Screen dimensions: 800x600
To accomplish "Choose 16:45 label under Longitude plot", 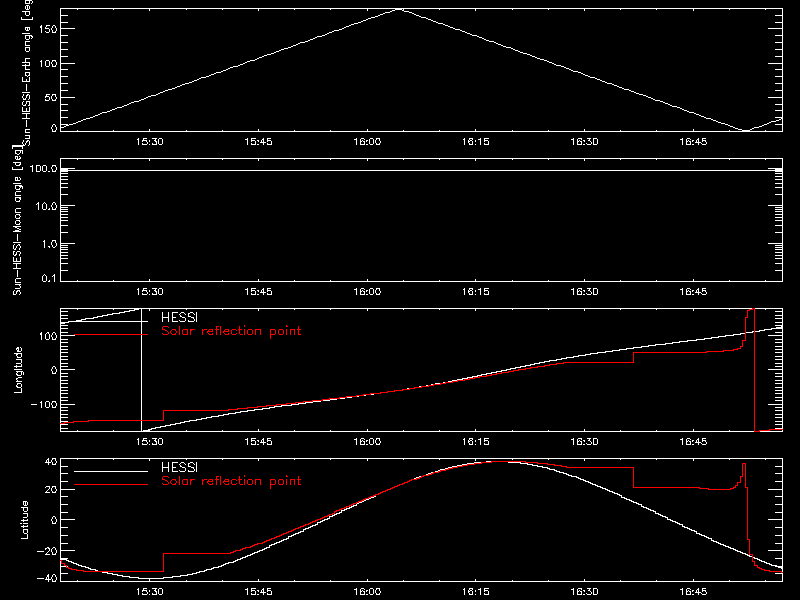I will [693, 442].
